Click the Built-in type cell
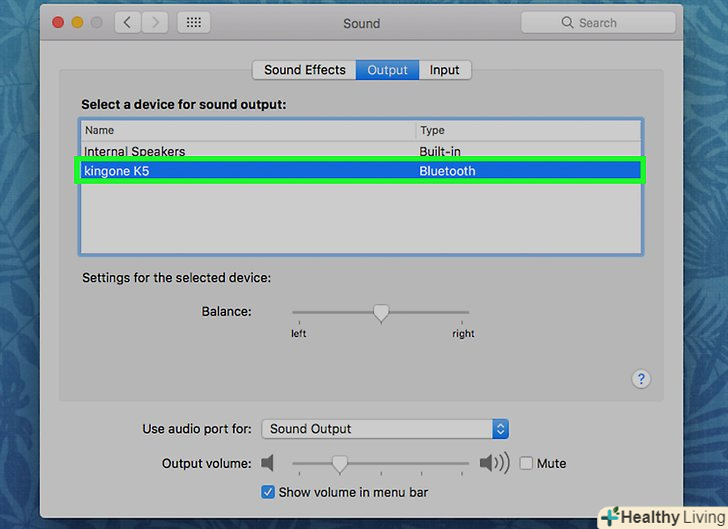 coord(440,151)
